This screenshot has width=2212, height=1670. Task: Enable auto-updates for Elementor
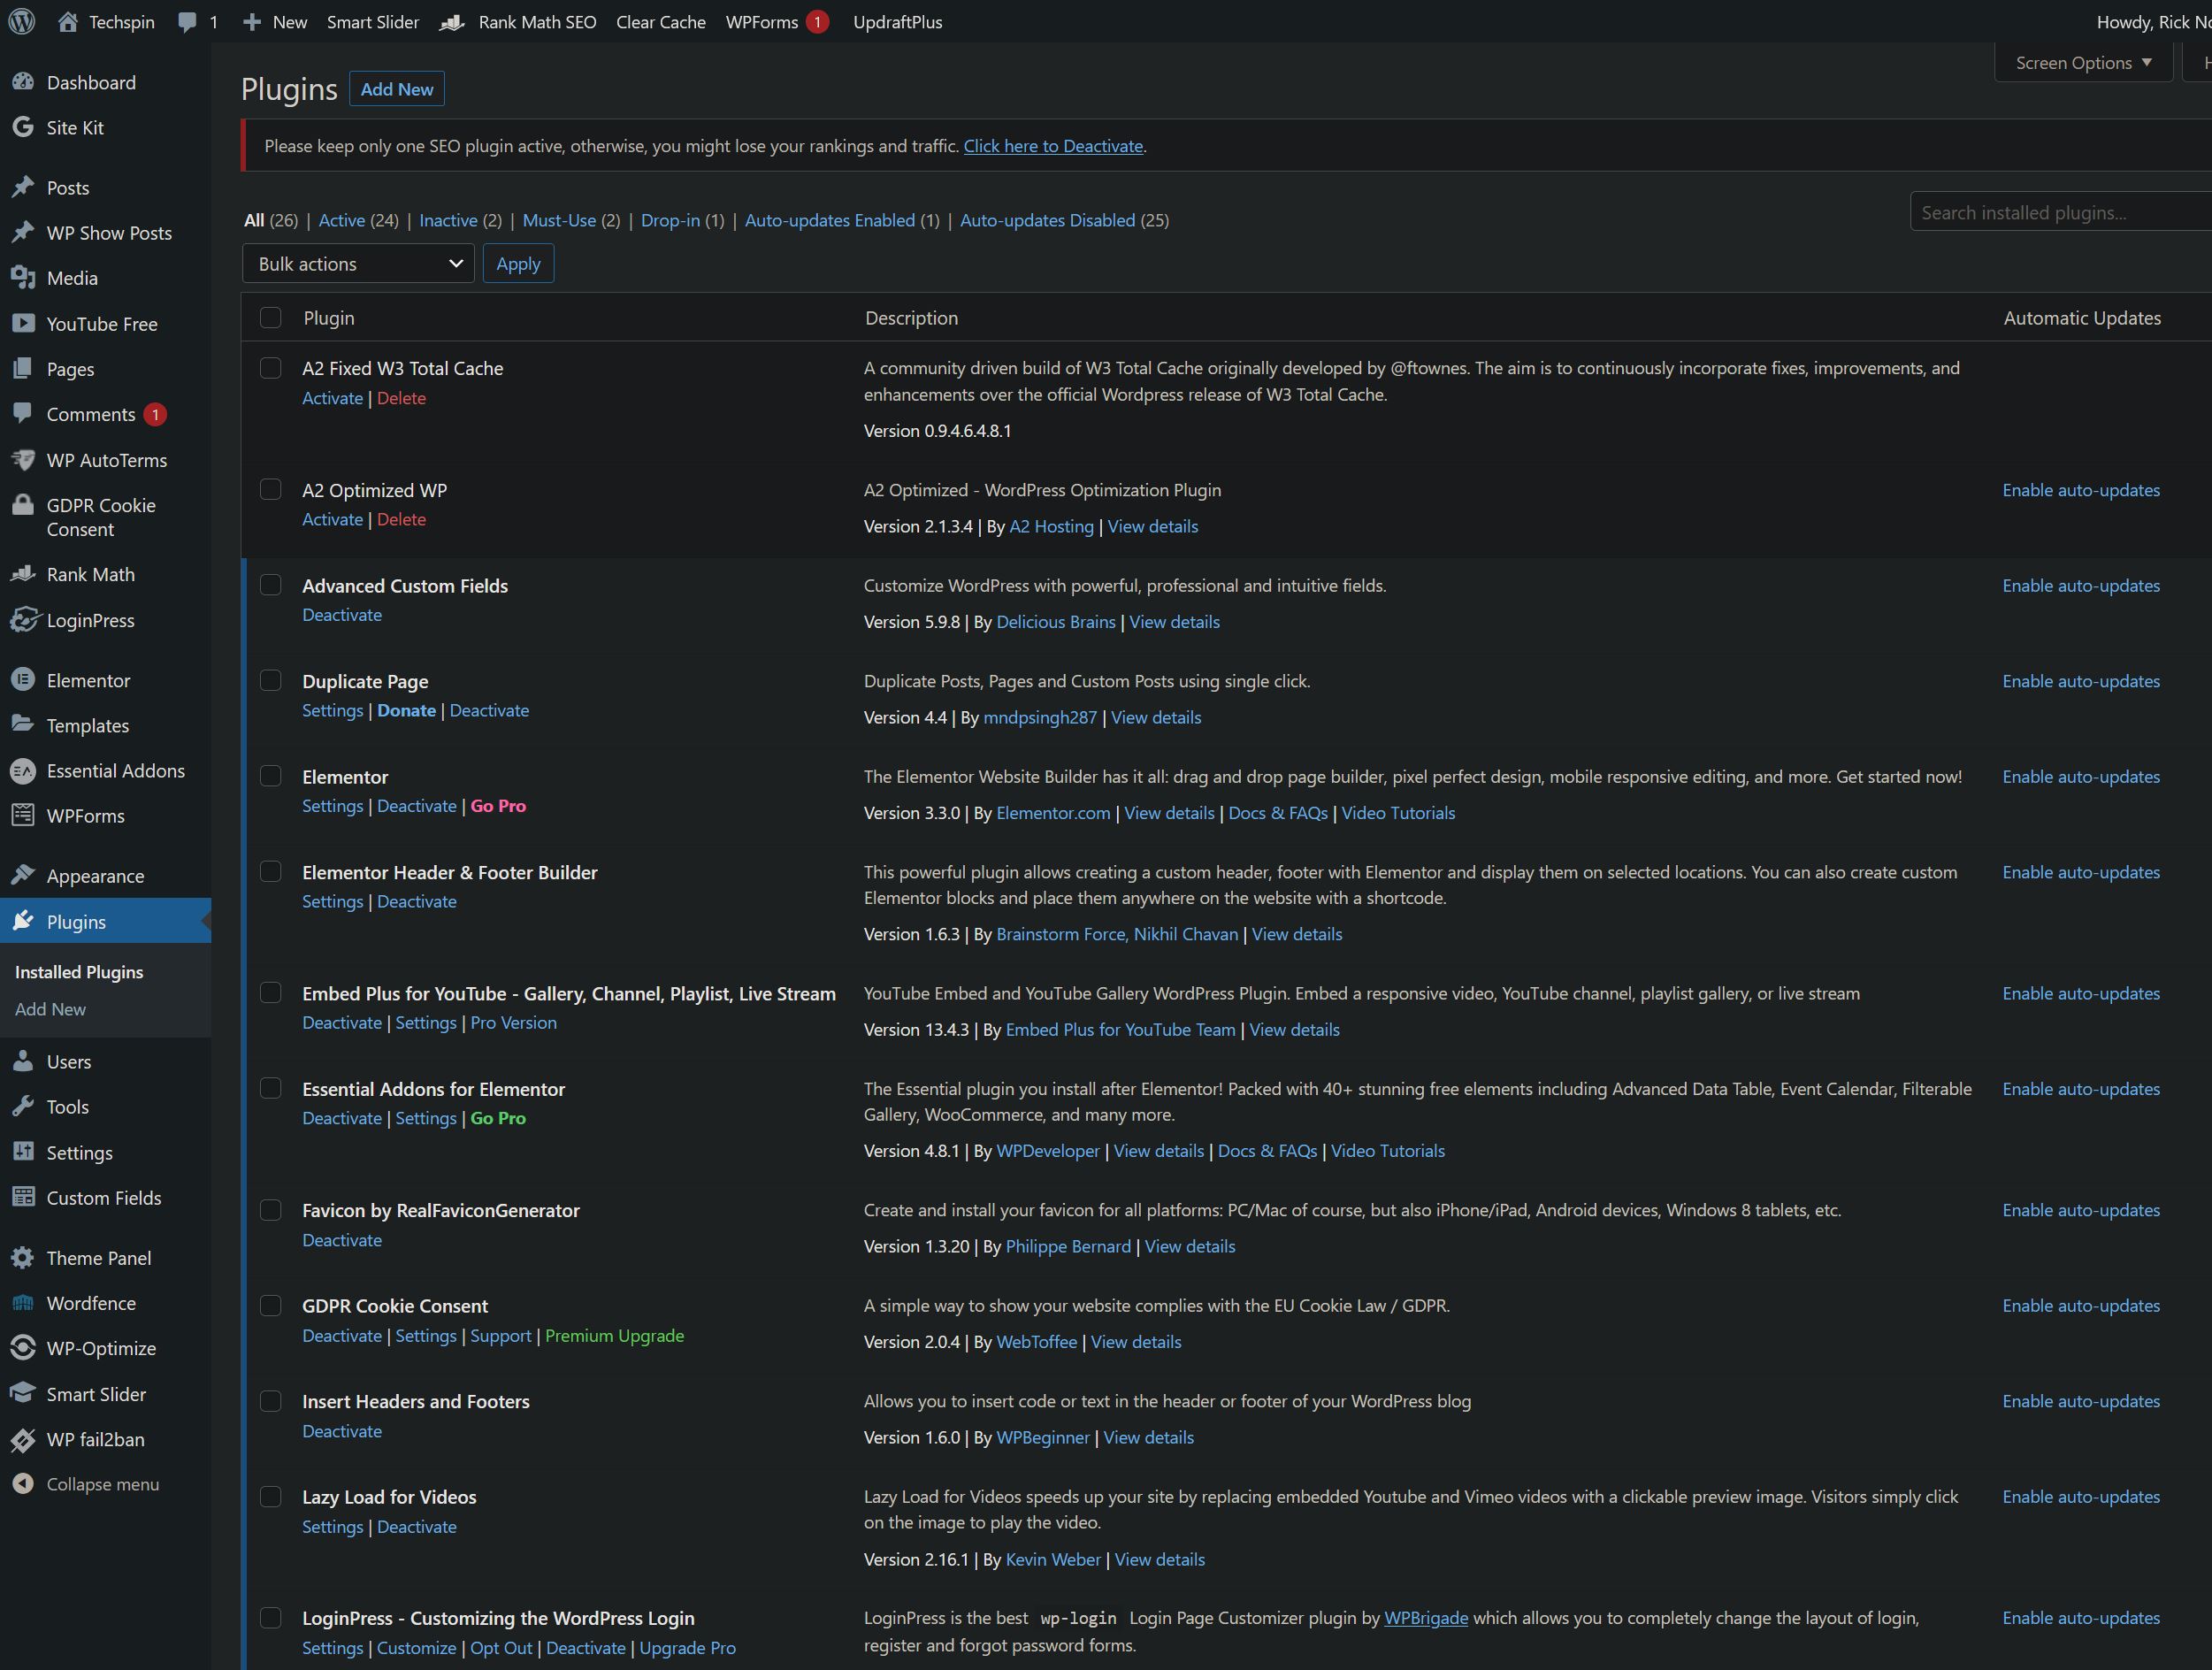click(x=2081, y=776)
